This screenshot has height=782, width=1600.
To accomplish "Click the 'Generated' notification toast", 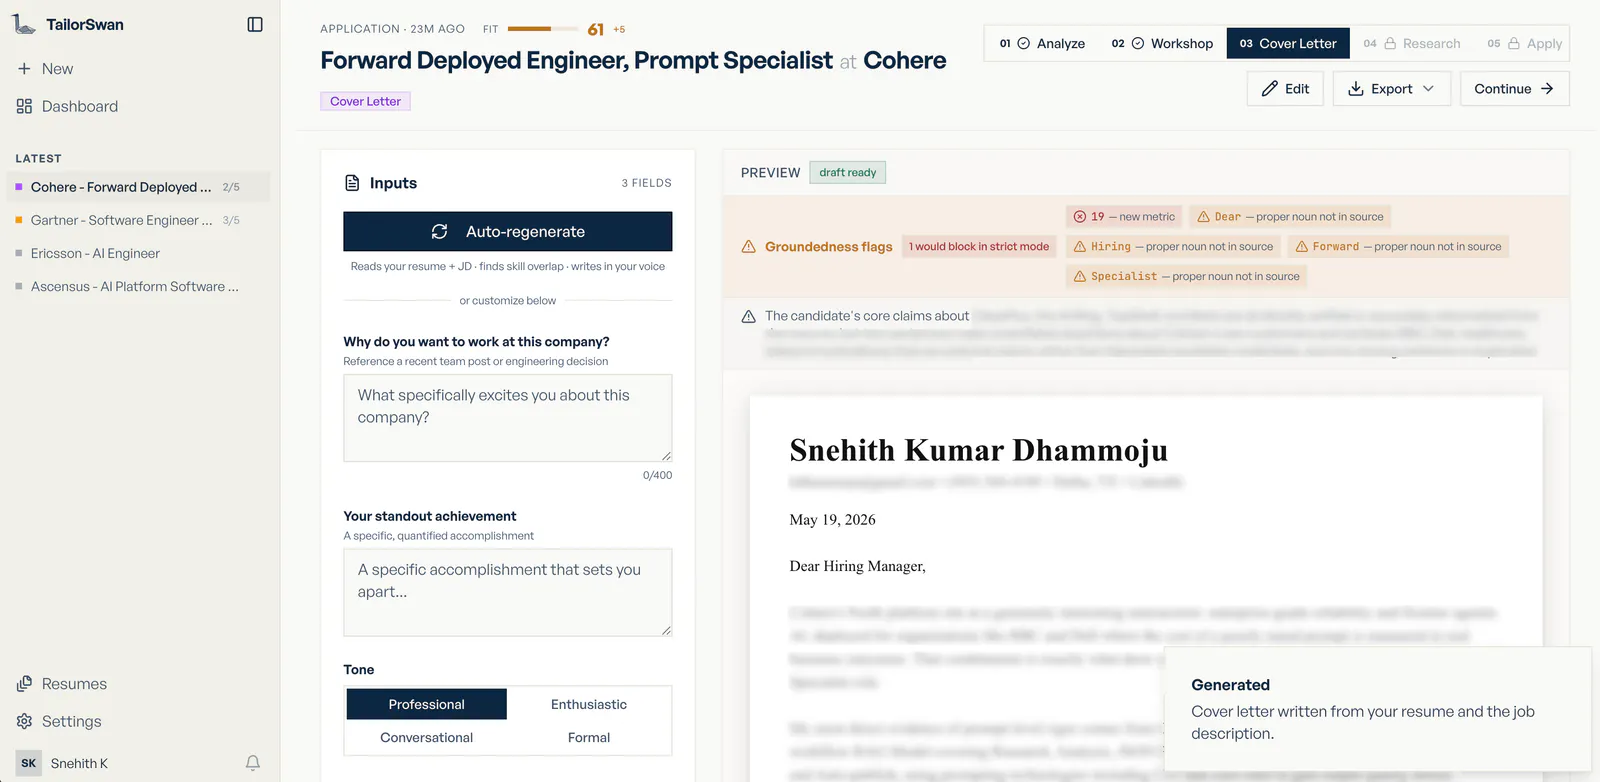I will coord(1378,709).
